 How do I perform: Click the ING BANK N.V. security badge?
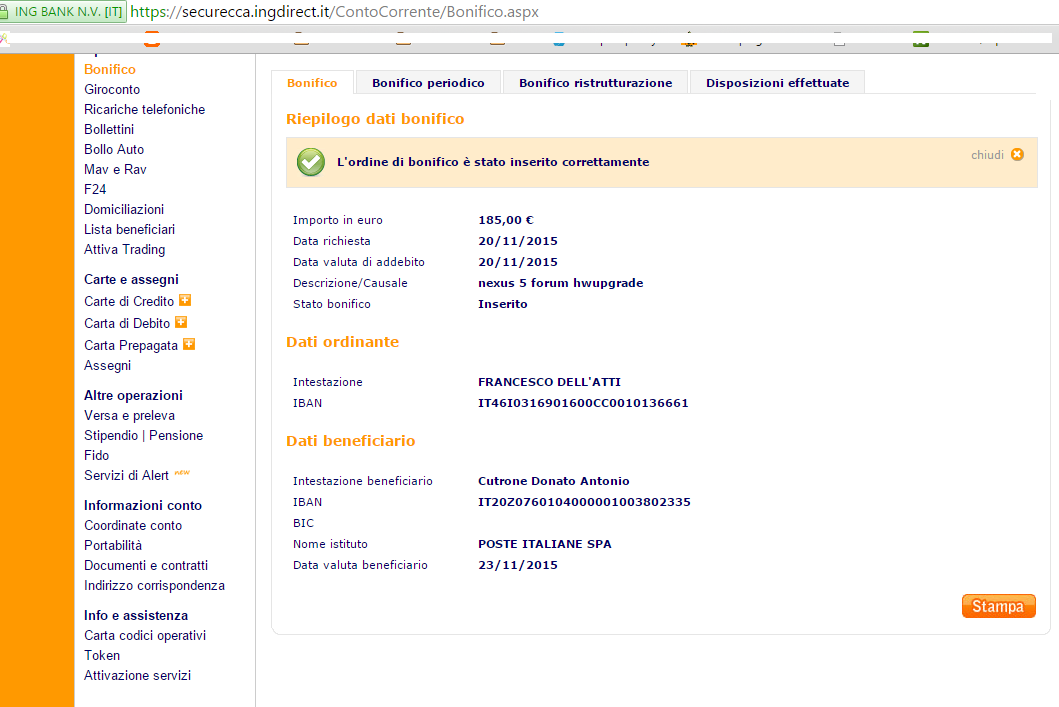63,11
